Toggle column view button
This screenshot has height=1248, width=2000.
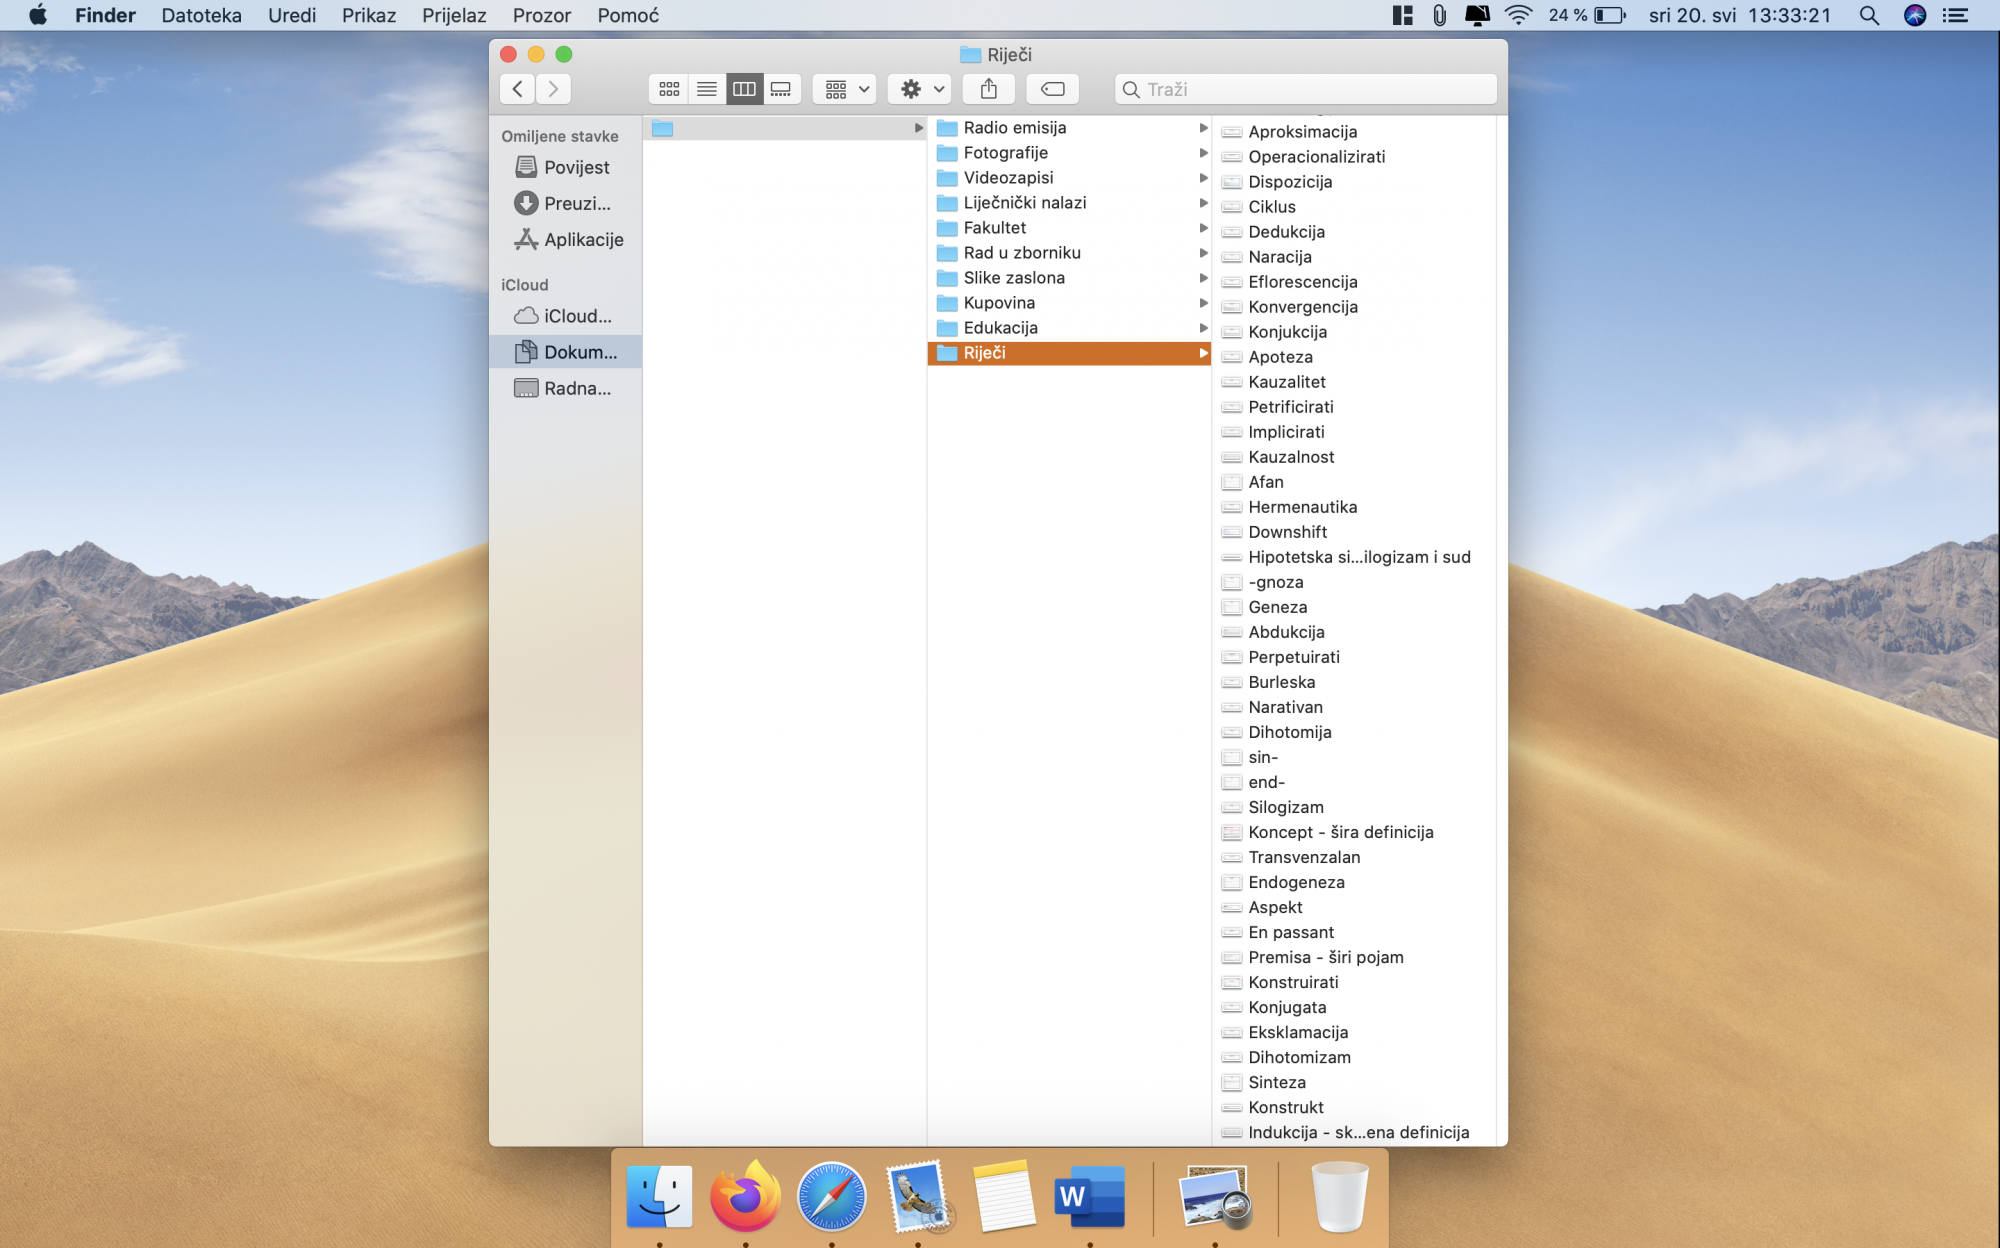point(744,89)
